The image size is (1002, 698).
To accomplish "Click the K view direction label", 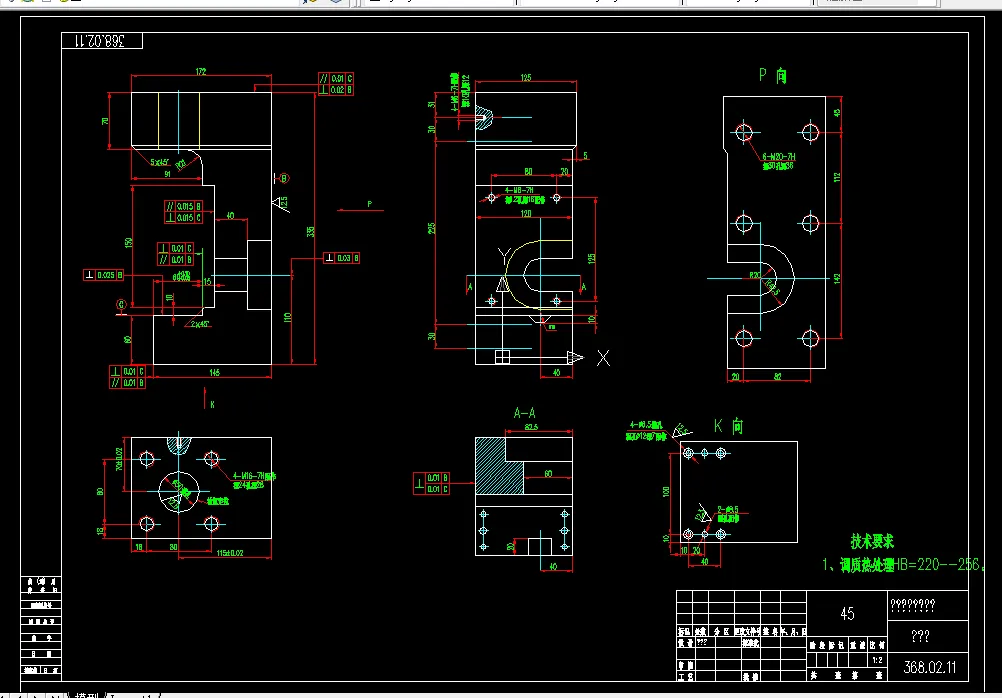I will [x=212, y=405].
